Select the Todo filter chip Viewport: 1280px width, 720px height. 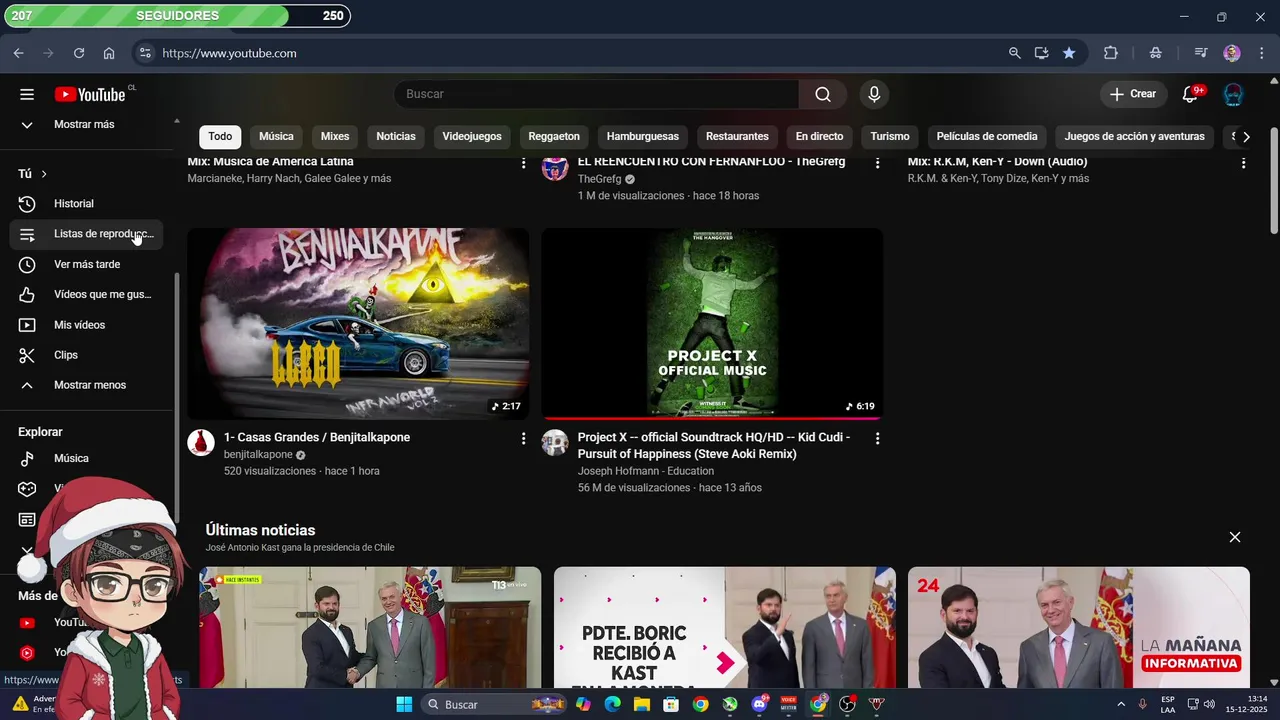[x=220, y=137]
